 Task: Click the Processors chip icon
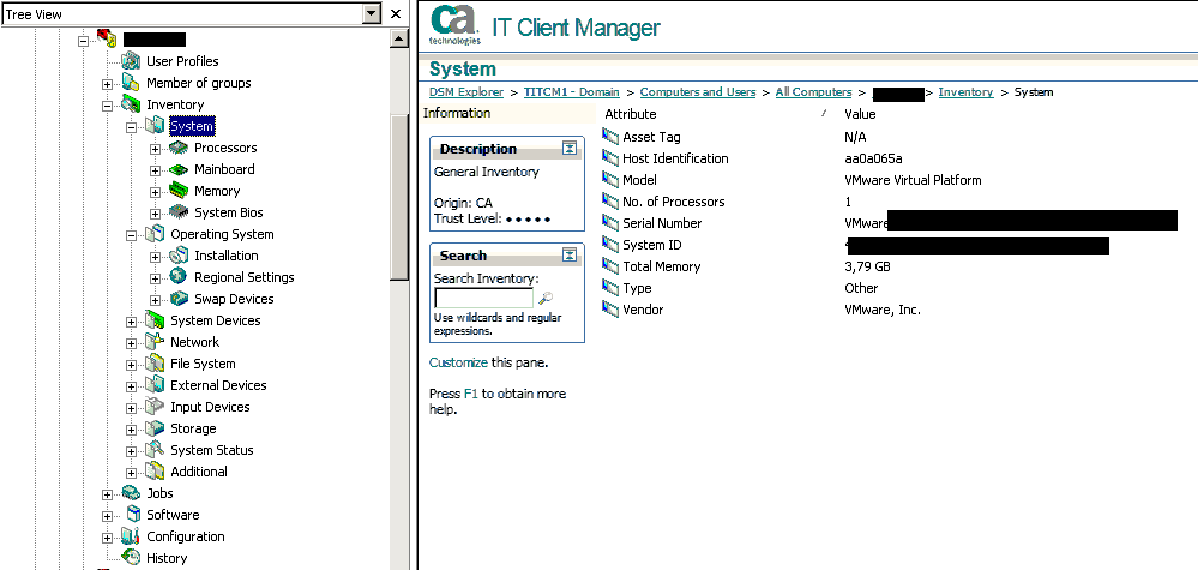(178, 147)
